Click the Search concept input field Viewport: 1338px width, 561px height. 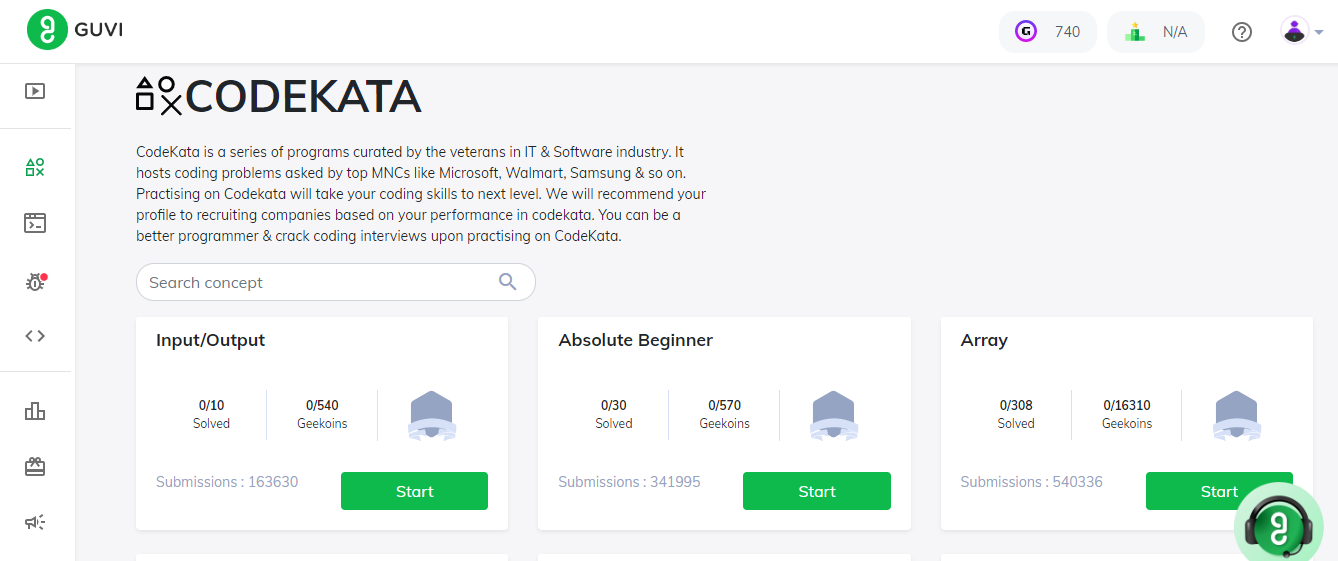click(x=318, y=283)
